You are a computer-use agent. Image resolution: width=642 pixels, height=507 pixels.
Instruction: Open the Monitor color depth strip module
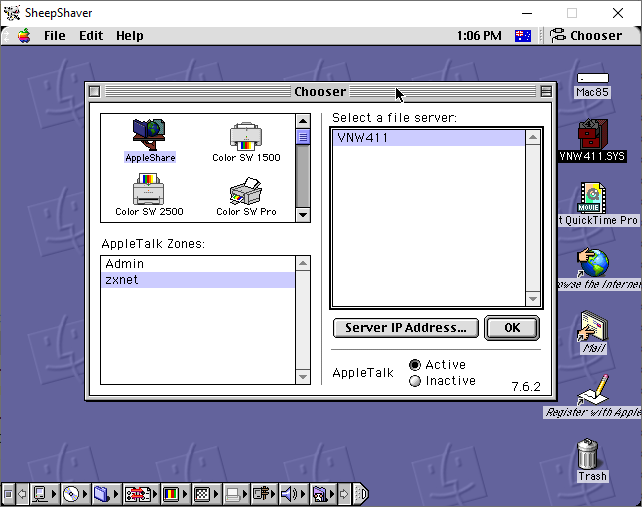coord(175,494)
